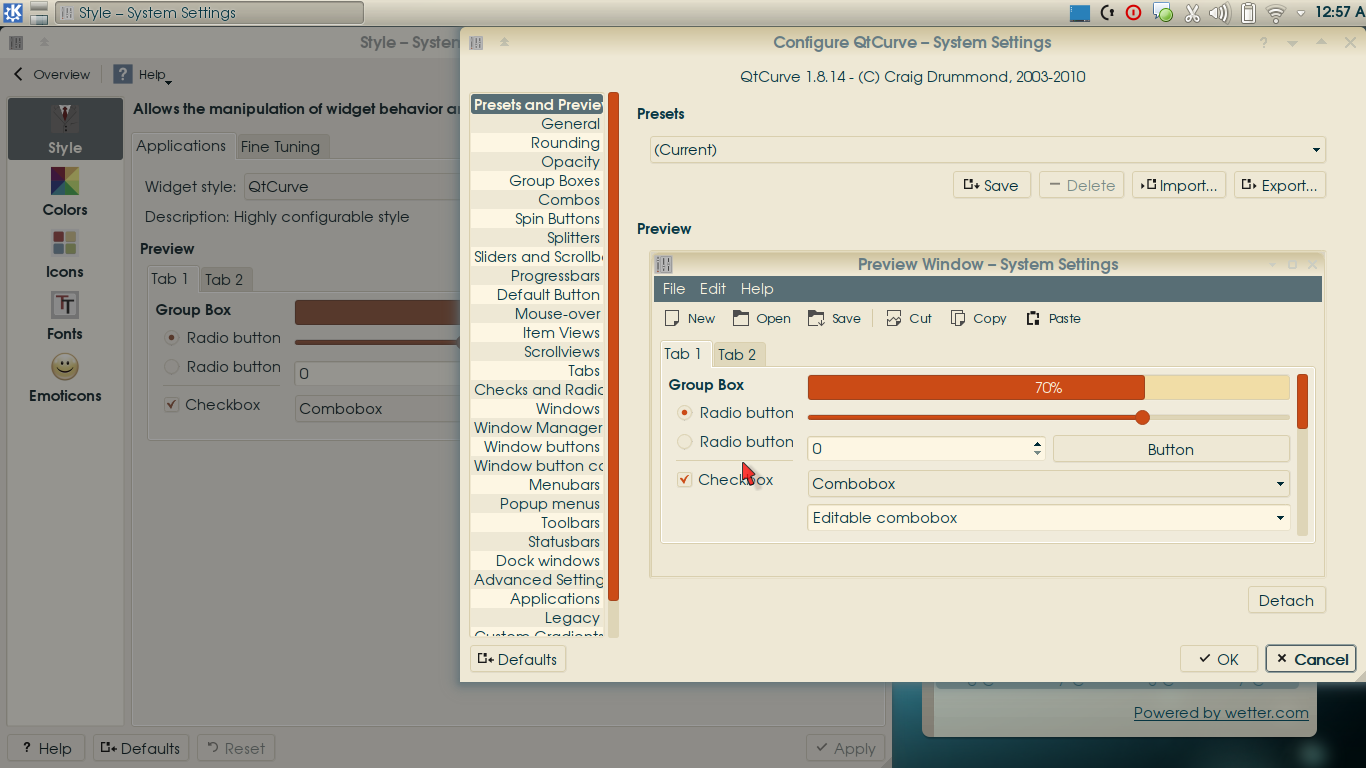Open Widget style QtCurve dropdown
Screen dimensions: 1366x768
click(x=352, y=186)
